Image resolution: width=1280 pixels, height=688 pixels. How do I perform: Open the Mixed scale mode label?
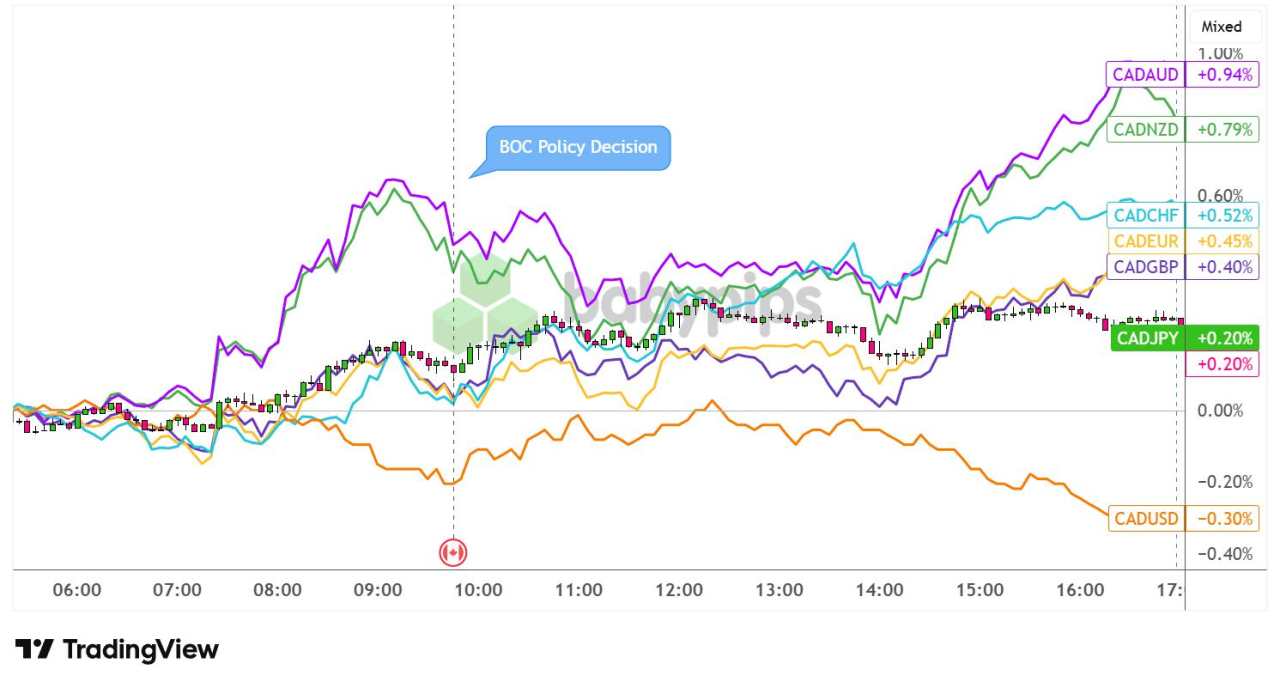point(1221,27)
